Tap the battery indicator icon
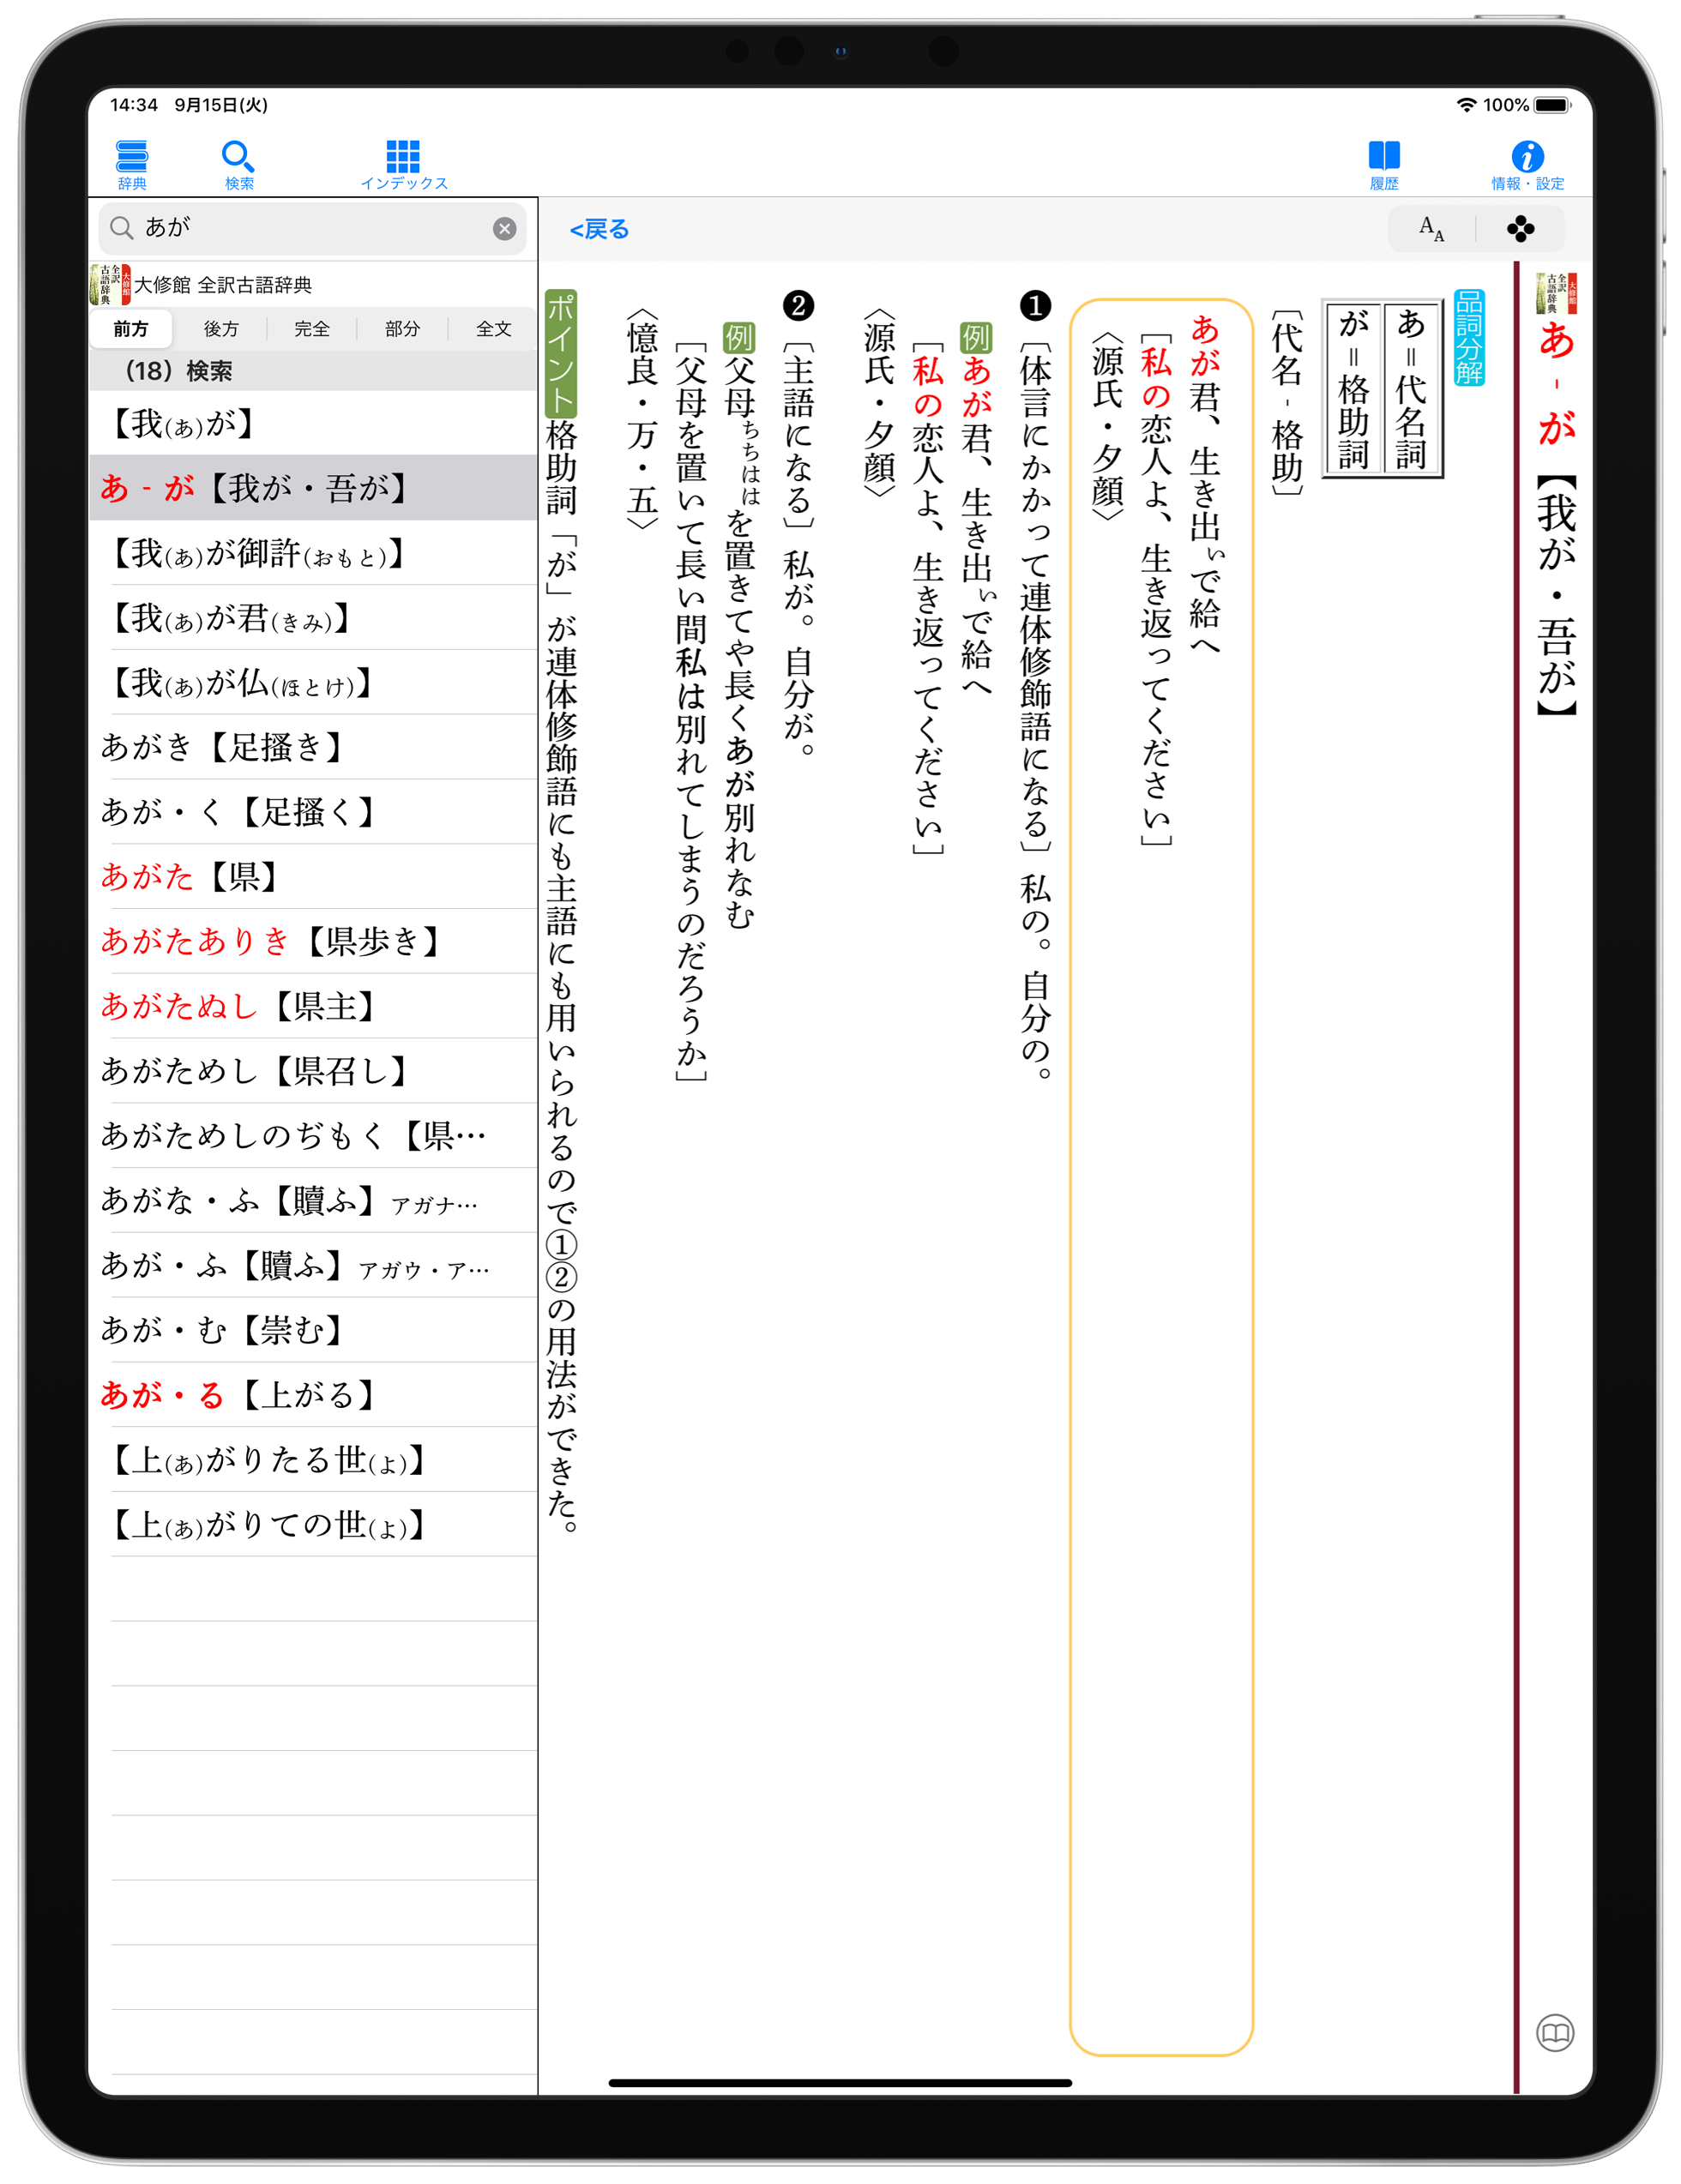This screenshot has height=2184, width=1681. [x=1552, y=105]
